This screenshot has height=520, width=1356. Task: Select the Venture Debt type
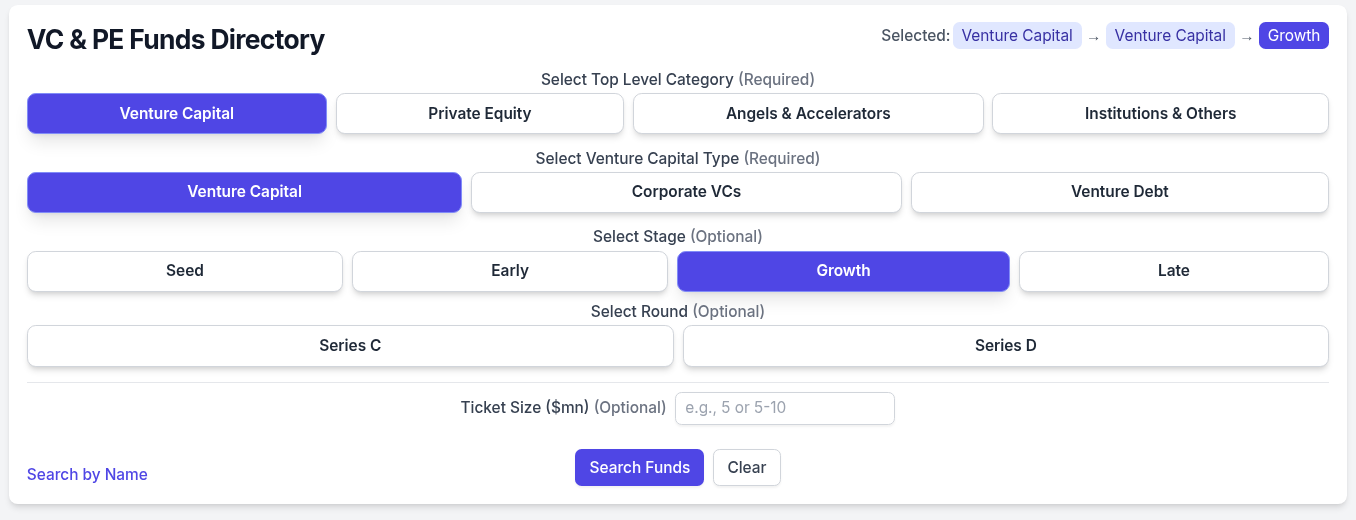coord(1119,192)
